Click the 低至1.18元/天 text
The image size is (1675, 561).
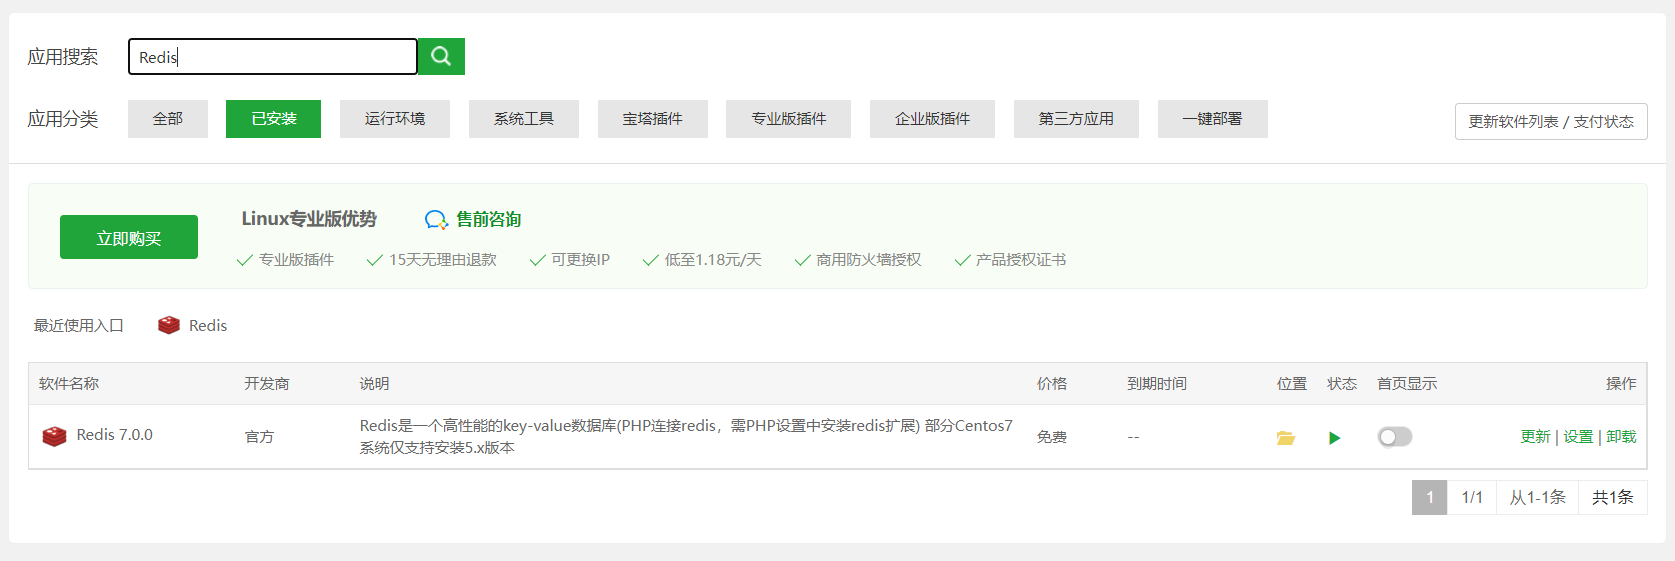(713, 260)
